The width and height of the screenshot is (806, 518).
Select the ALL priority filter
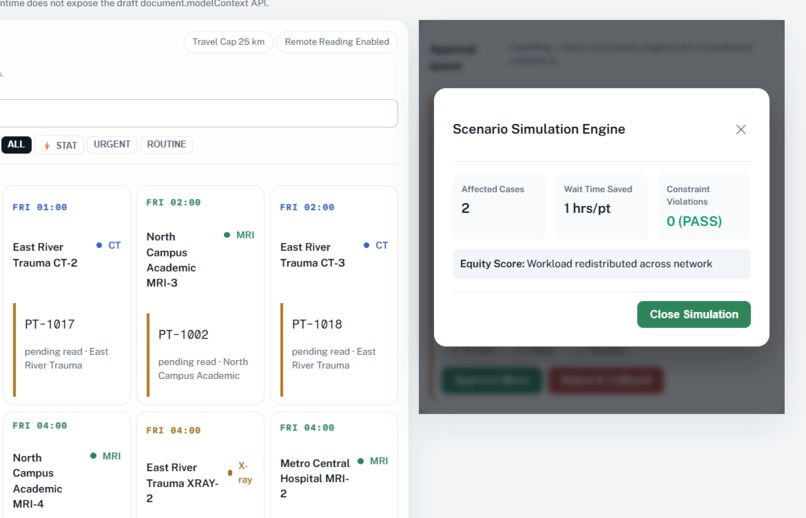(x=16, y=144)
